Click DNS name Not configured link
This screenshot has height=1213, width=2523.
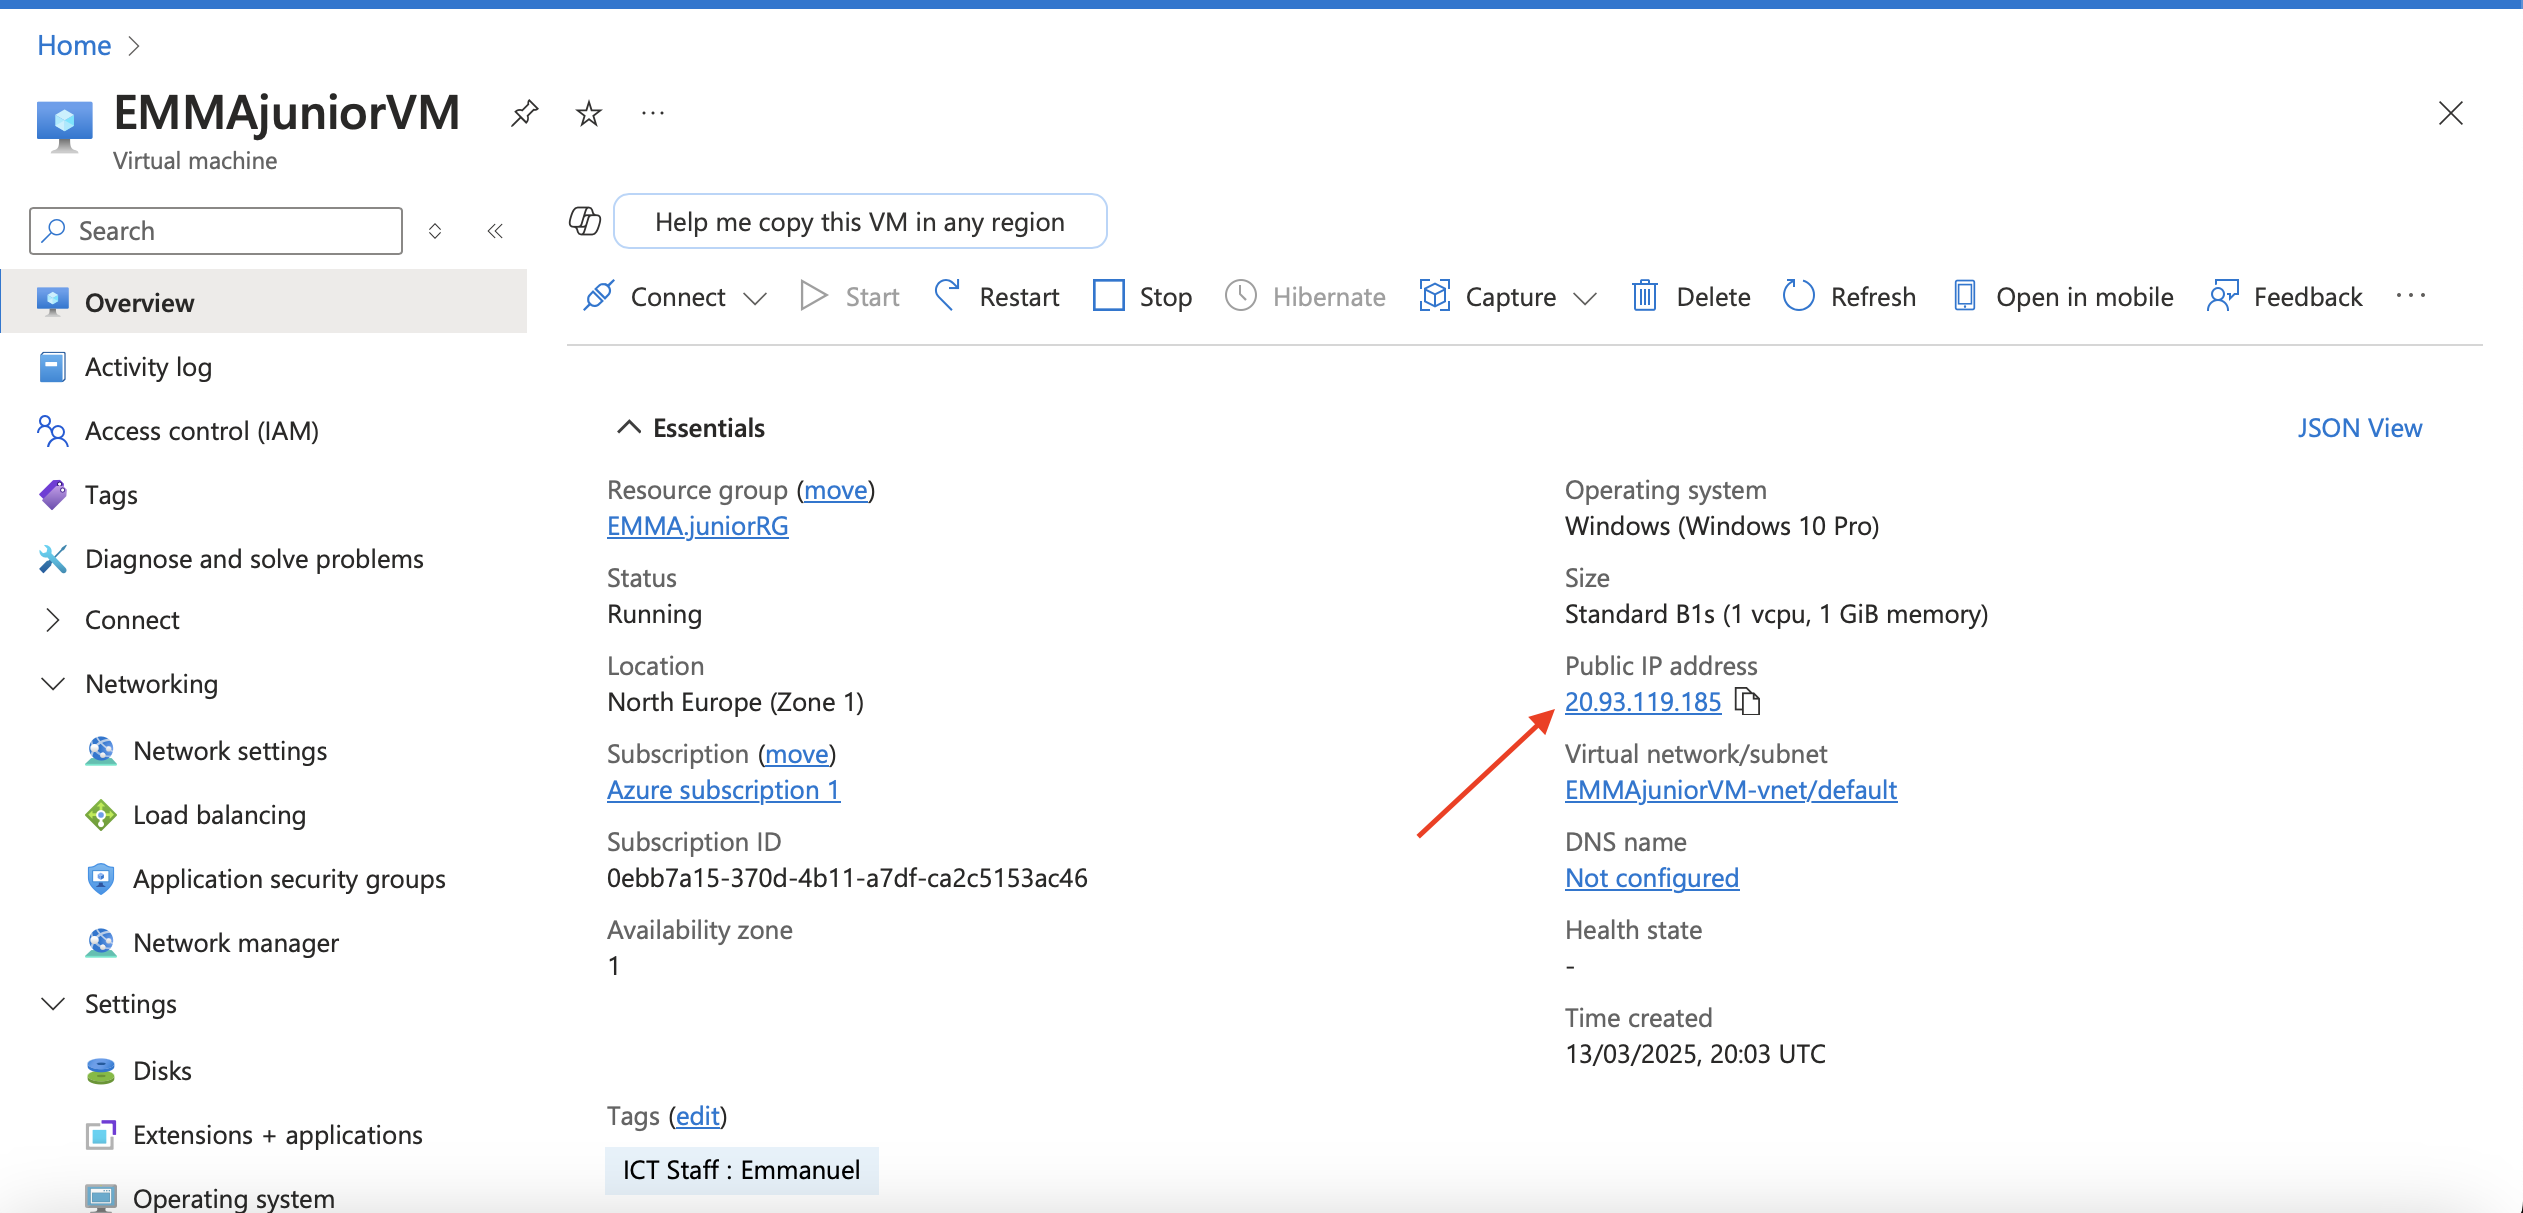click(1652, 878)
